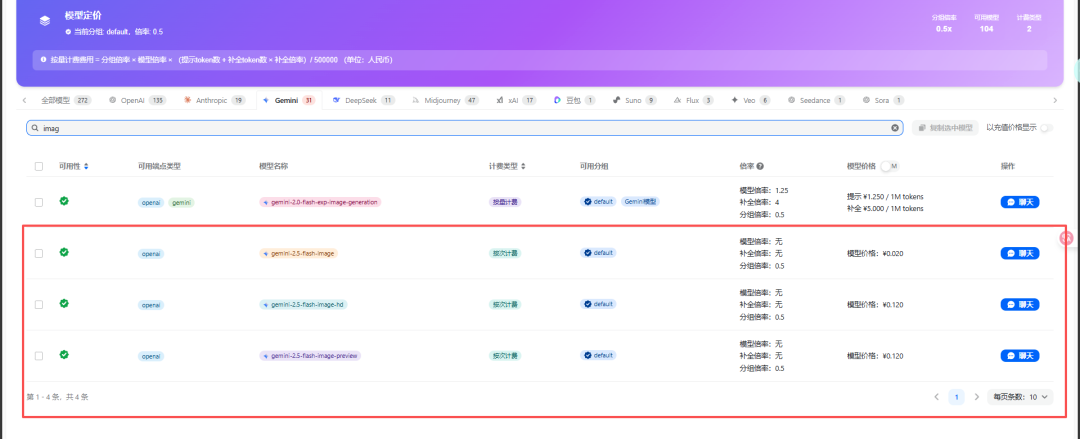The image size is (1080, 439).
Task: Click 聊天 button for gemini-2.0-flash-exp-image-generation
Action: (1019, 202)
